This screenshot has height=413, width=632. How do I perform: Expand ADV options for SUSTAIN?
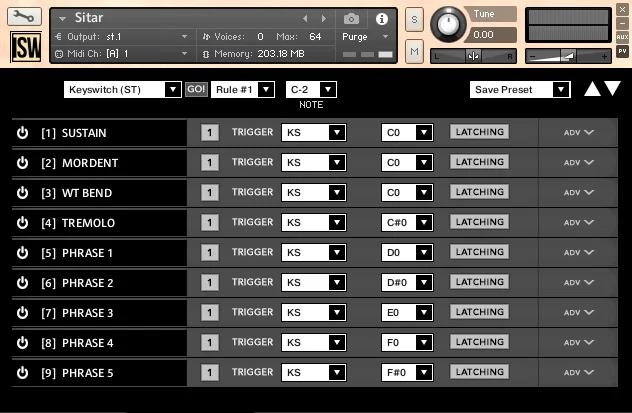pyautogui.click(x=579, y=133)
